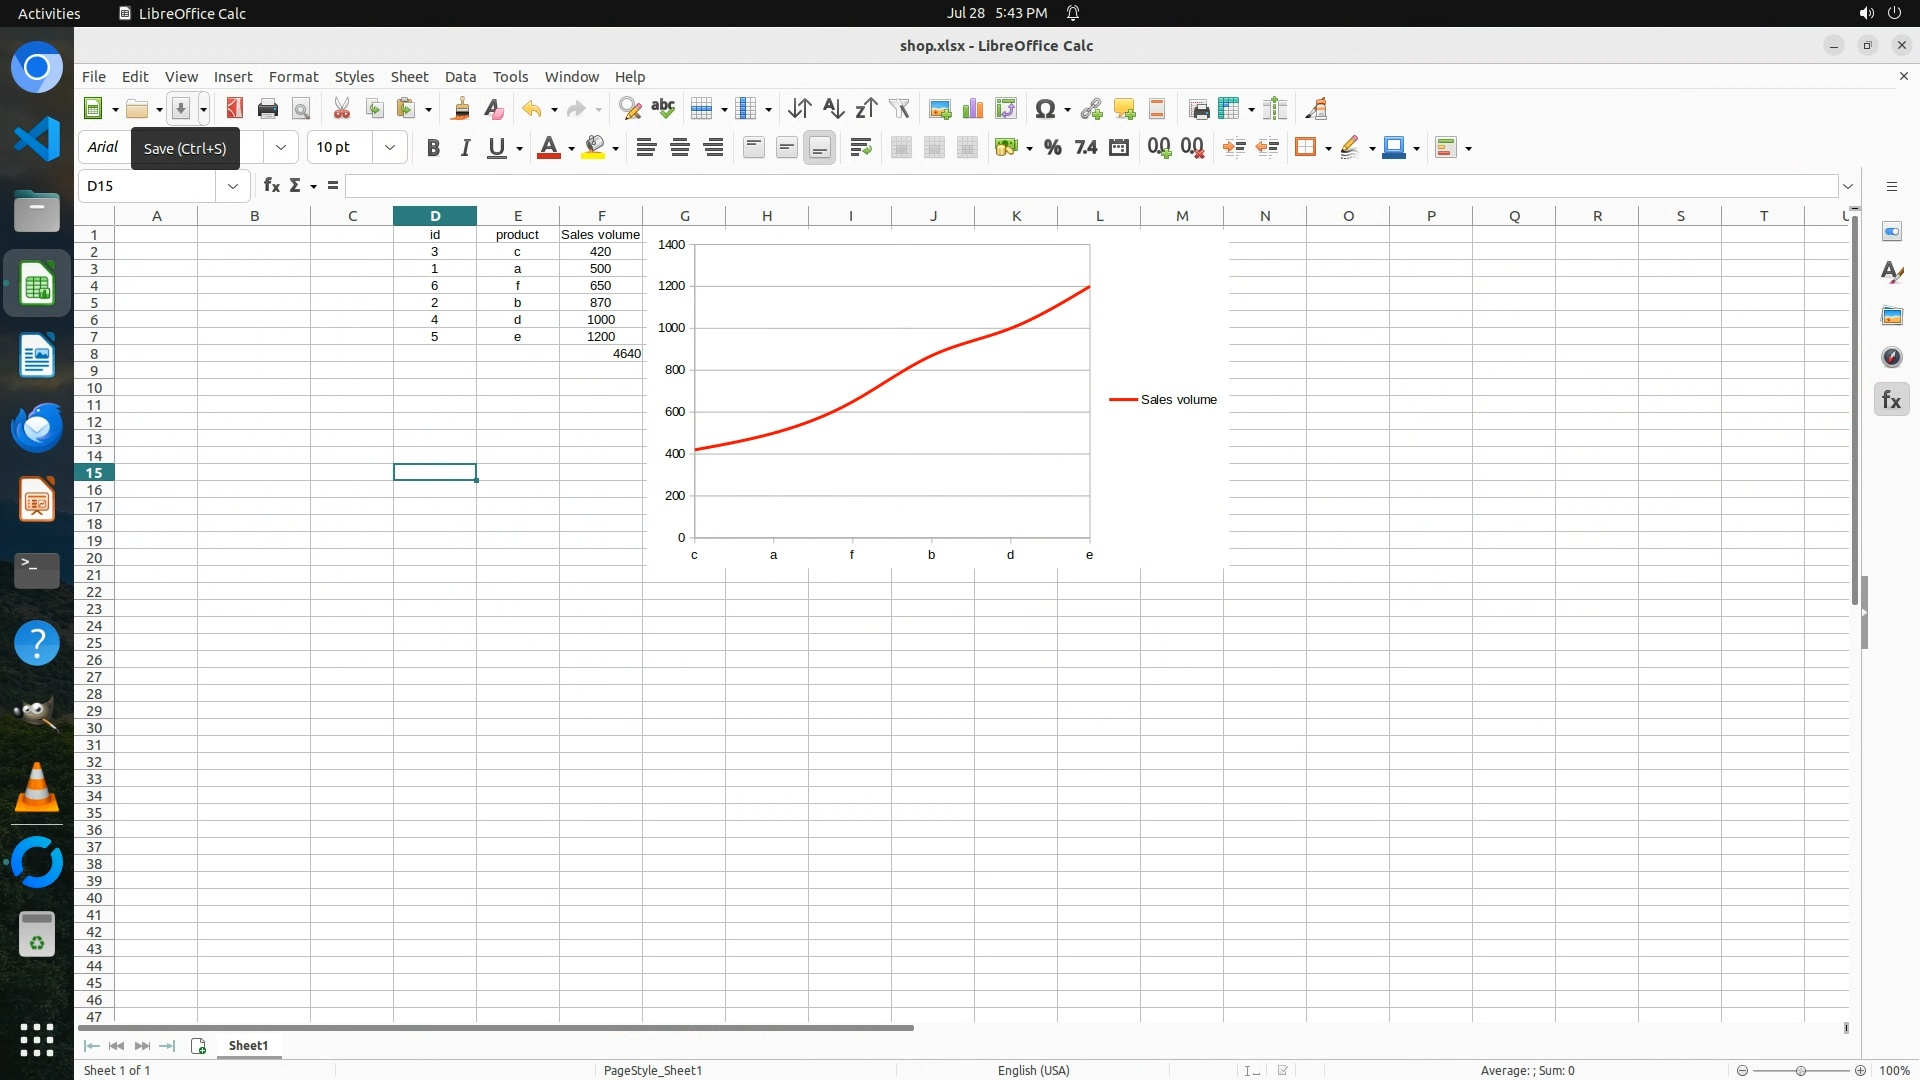The height and width of the screenshot is (1080, 1920).
Task: Toggle Wrap Text for the cell
Action: click(x=860, y=148)
